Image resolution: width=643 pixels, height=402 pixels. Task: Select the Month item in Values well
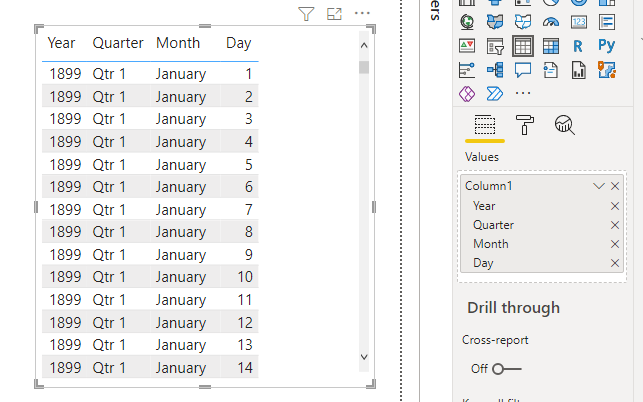click(x=491, y=244)
